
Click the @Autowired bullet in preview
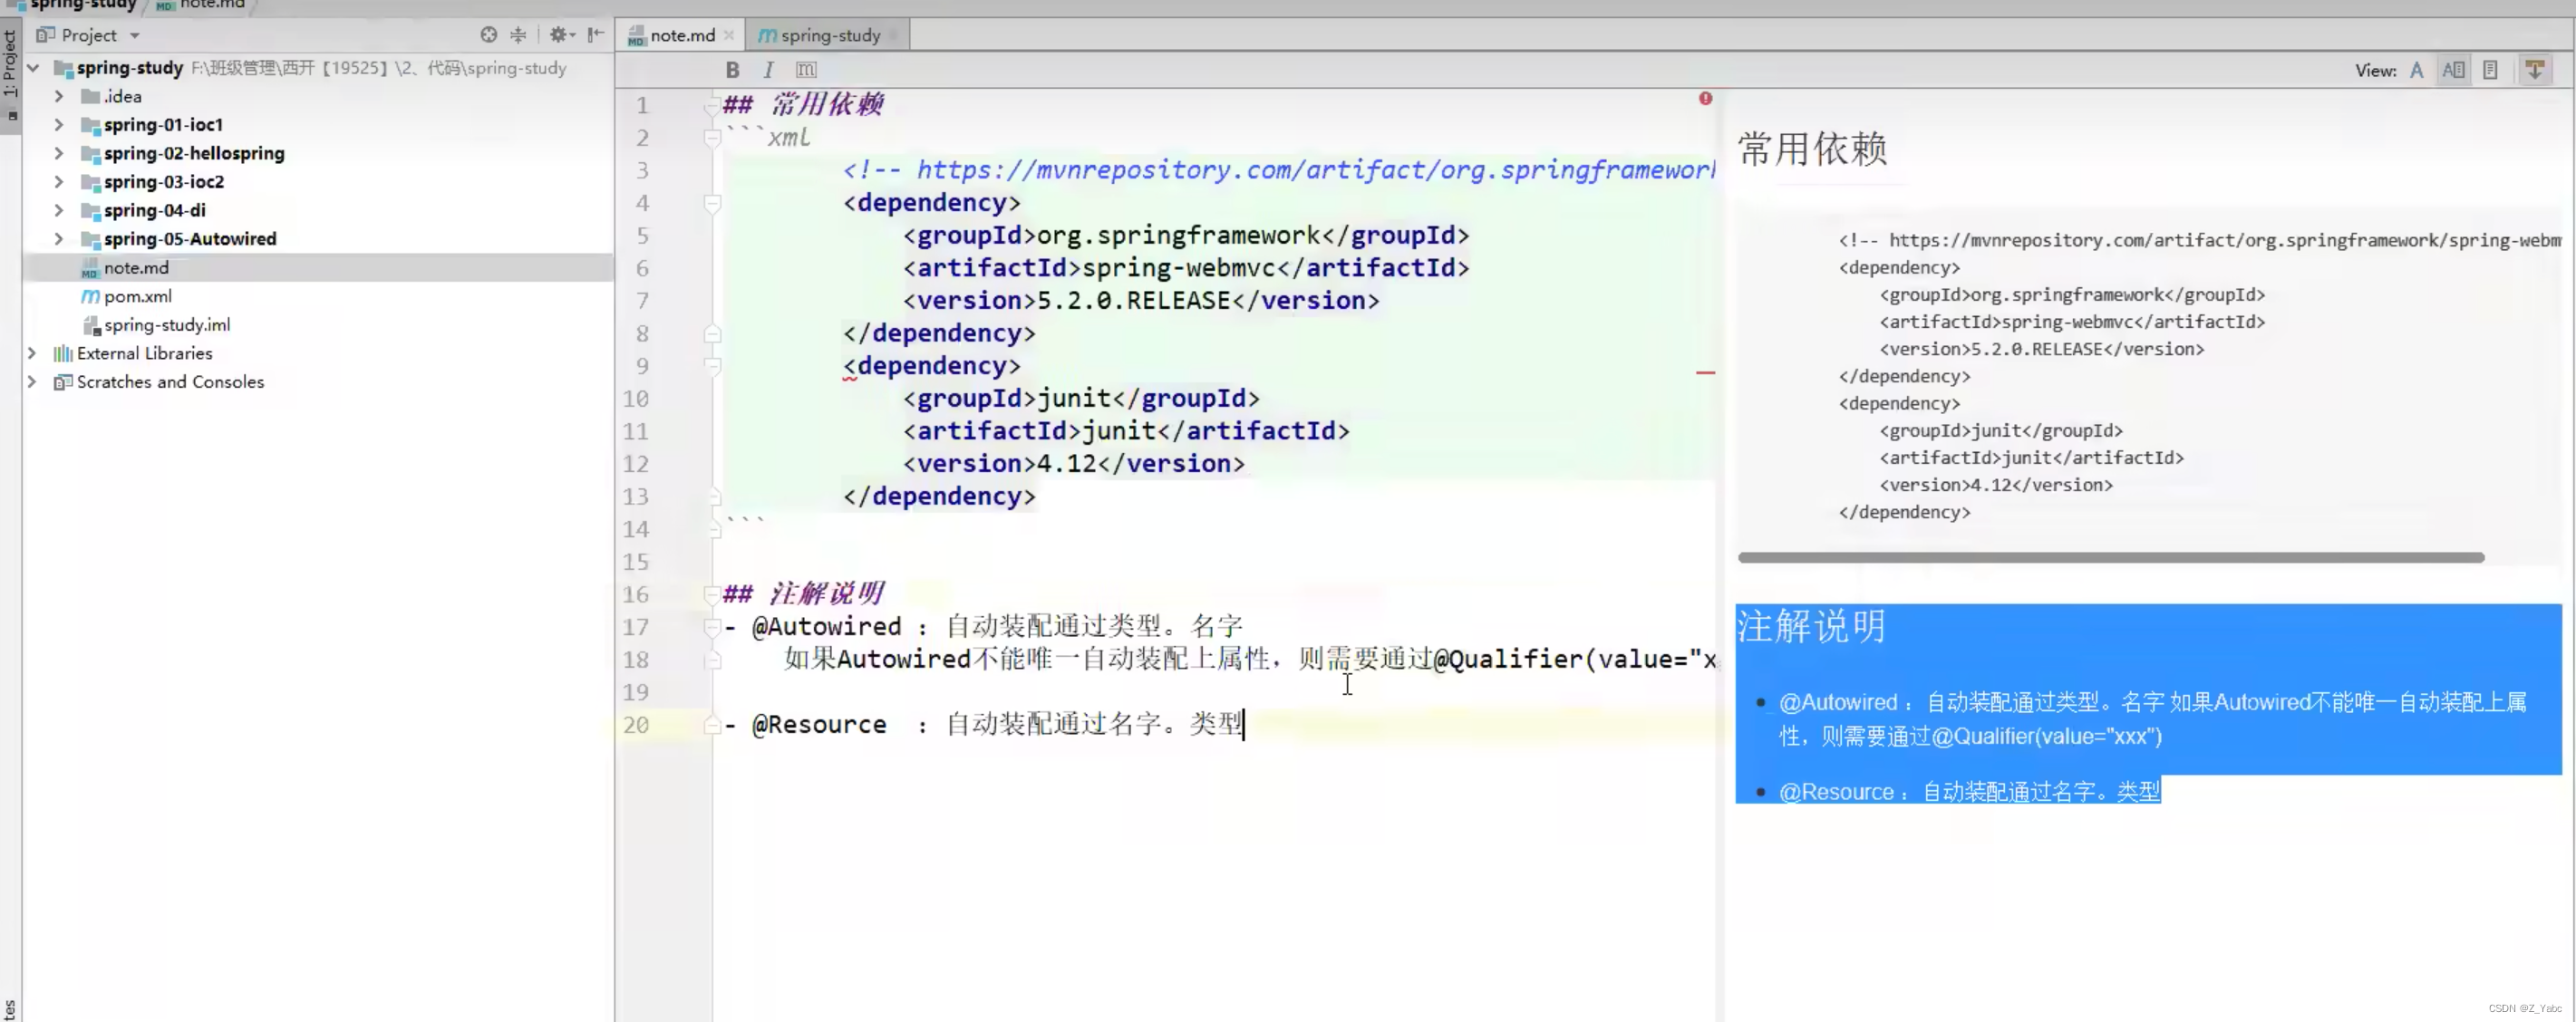point(2152,719)
